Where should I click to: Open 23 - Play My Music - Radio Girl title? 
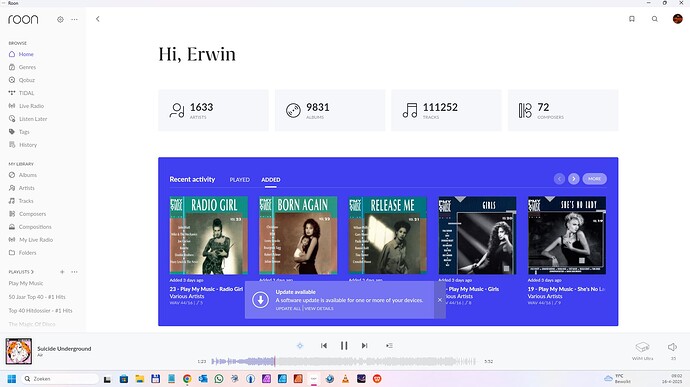point(206,289)
